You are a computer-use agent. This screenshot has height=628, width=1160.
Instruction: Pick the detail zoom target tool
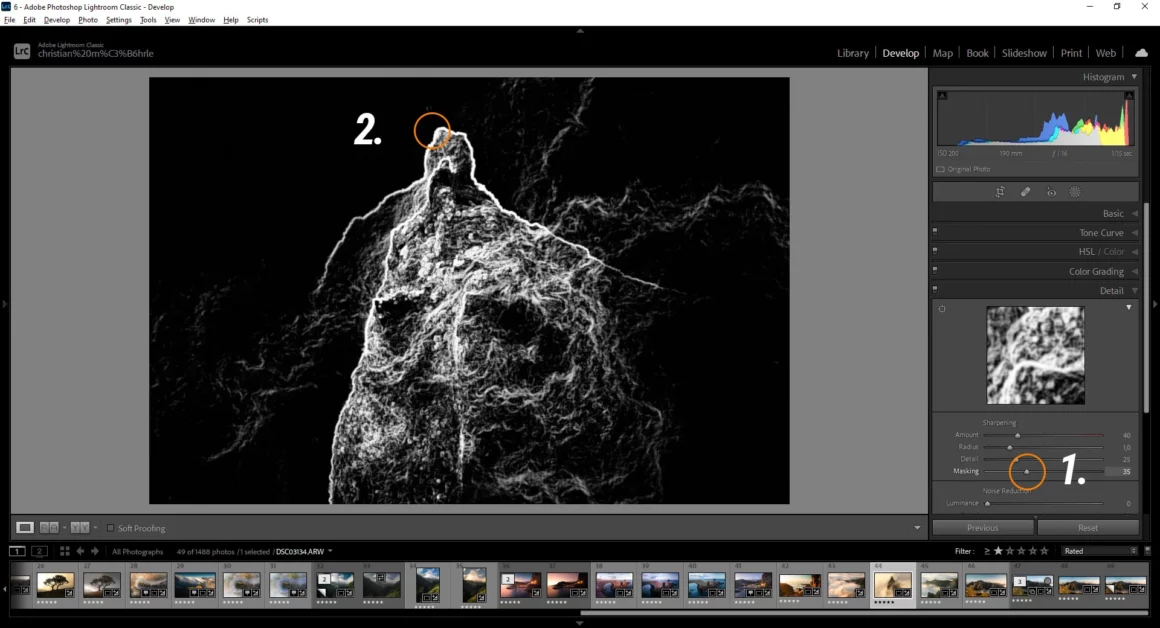pos(942,309)
